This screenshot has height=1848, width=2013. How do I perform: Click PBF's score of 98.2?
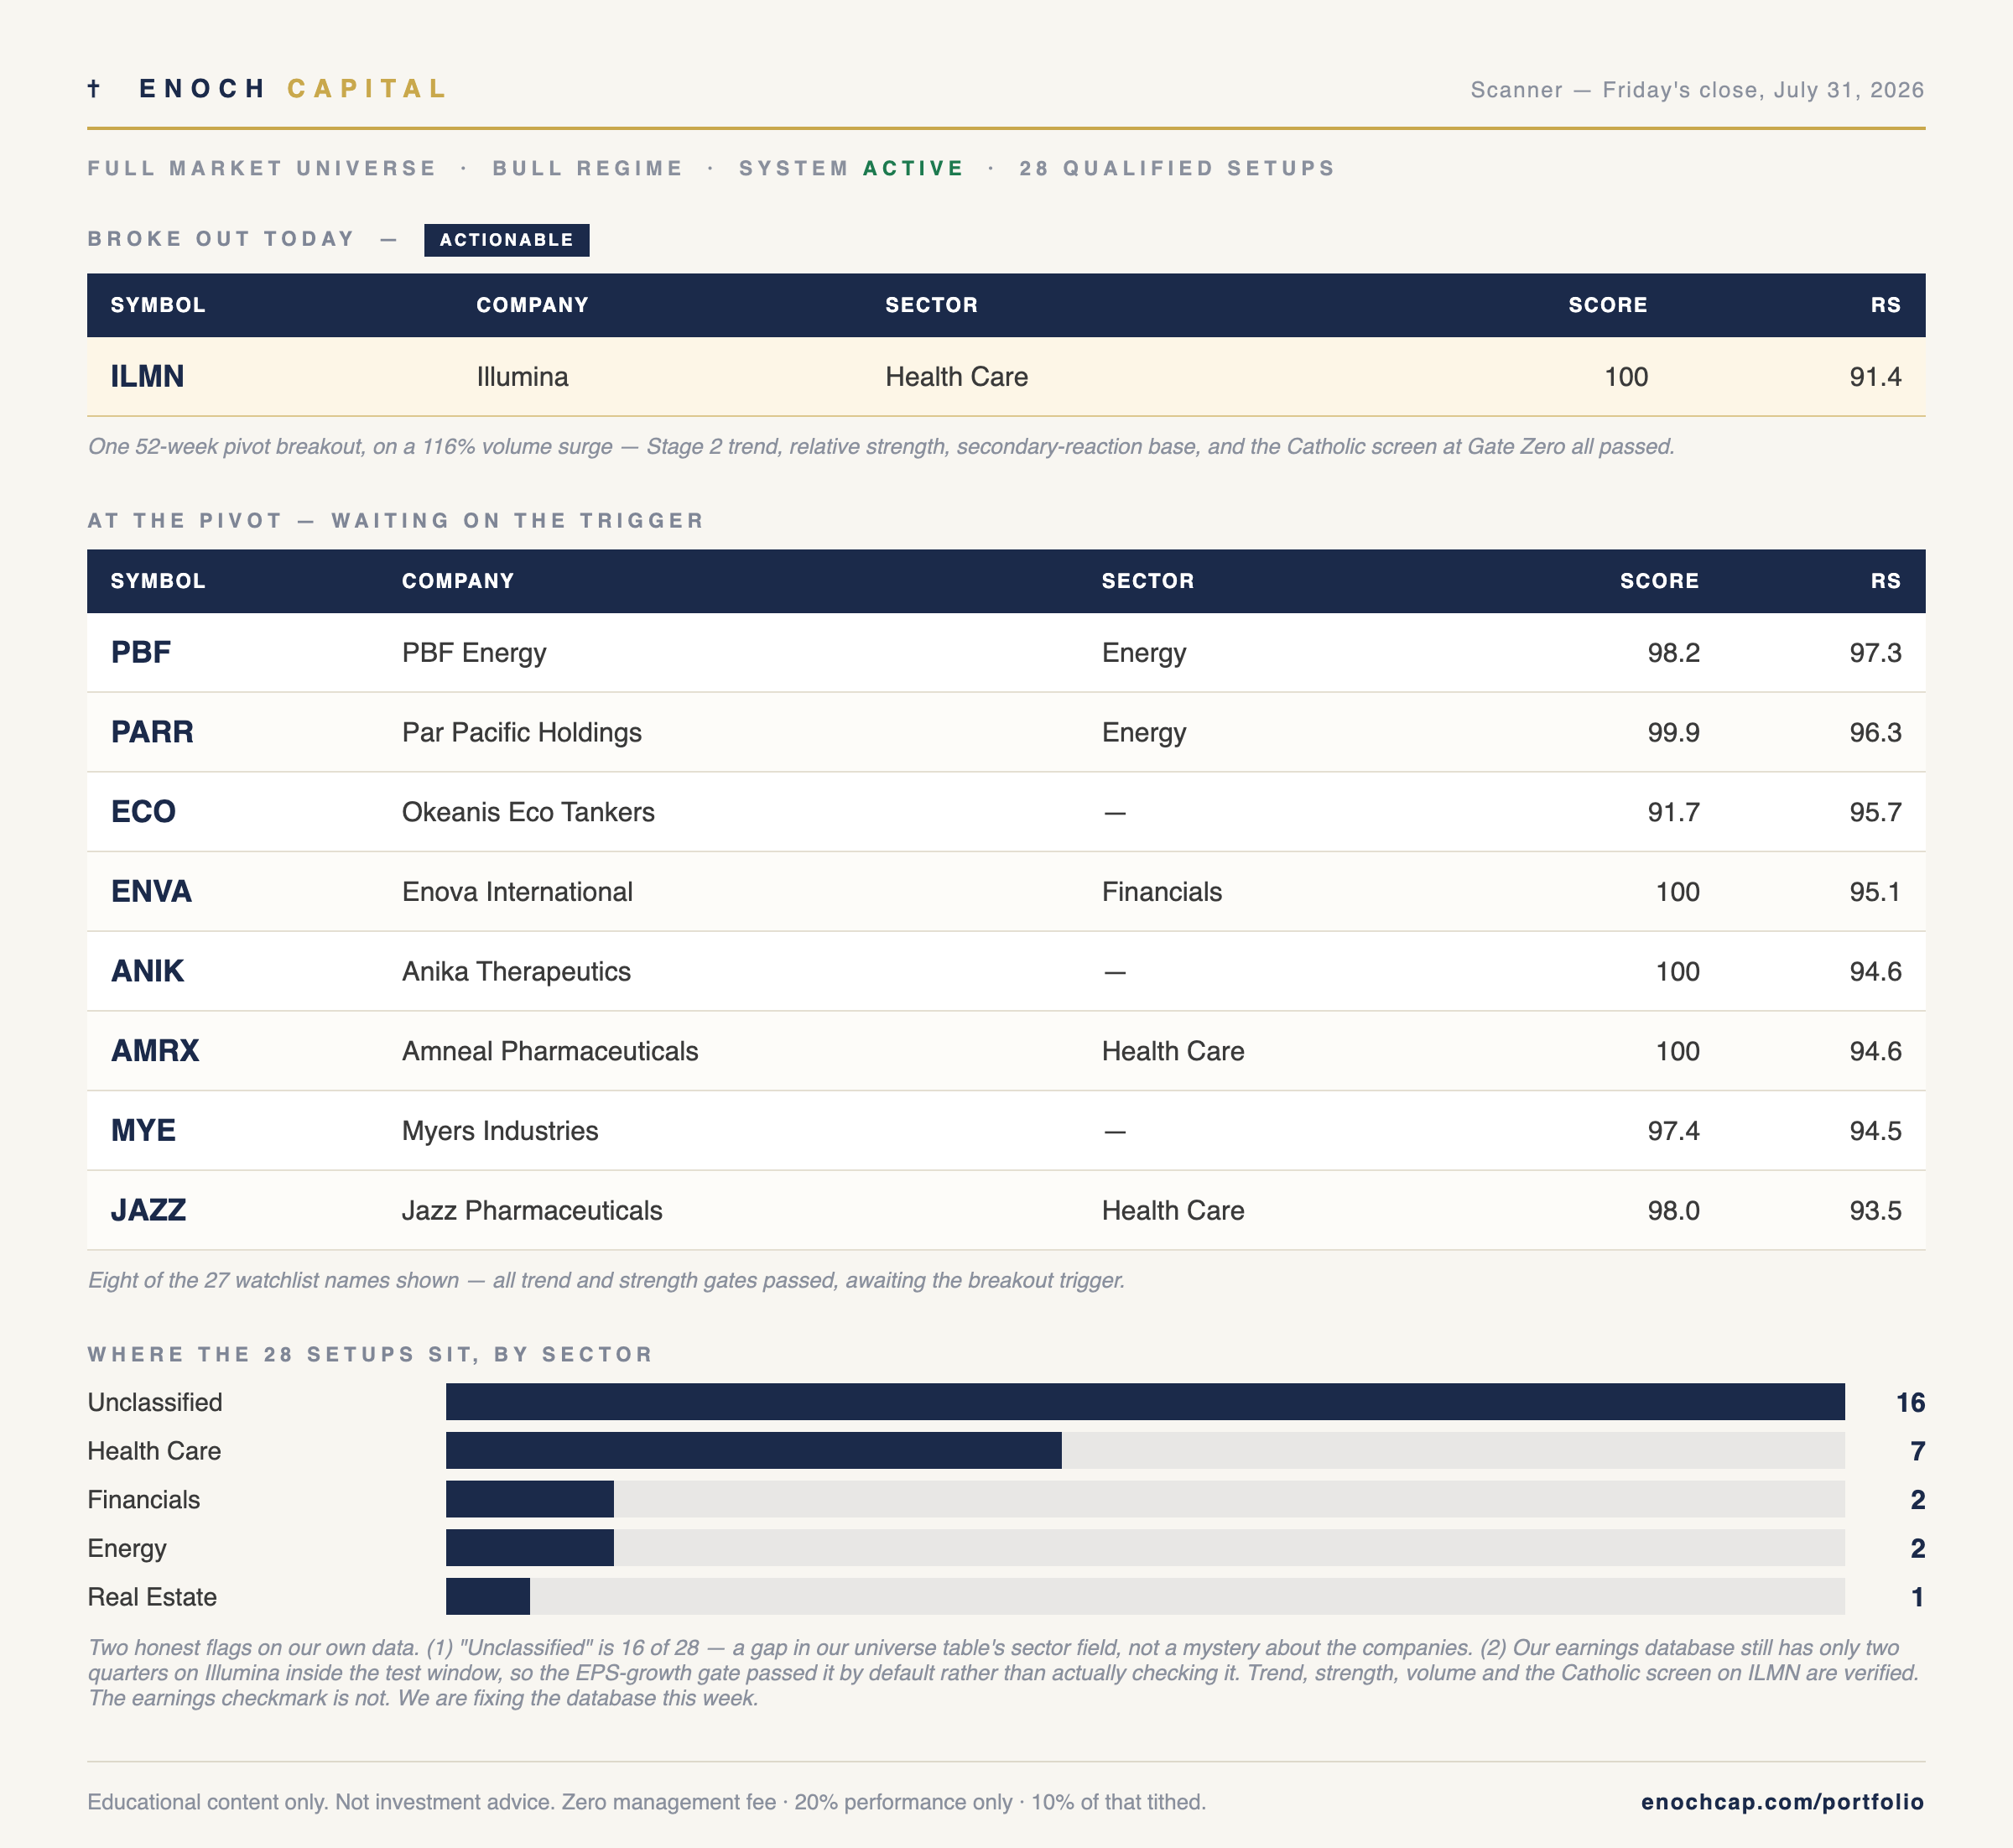tap(1673, 653)
